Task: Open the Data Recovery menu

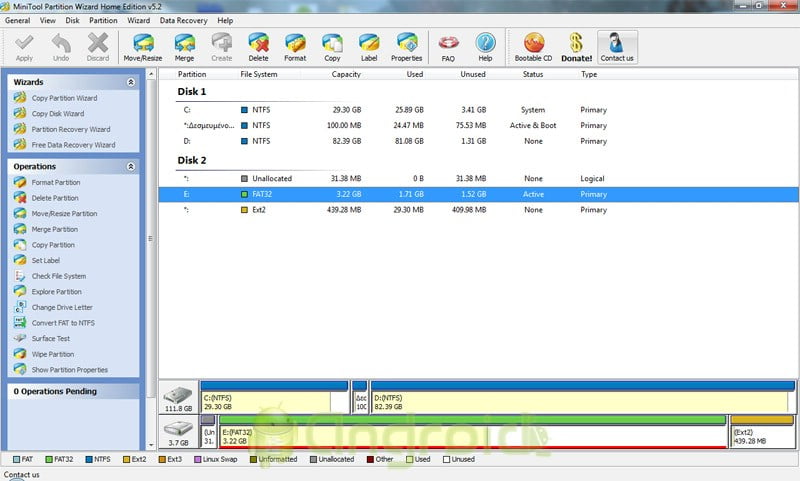Action: 183,20
